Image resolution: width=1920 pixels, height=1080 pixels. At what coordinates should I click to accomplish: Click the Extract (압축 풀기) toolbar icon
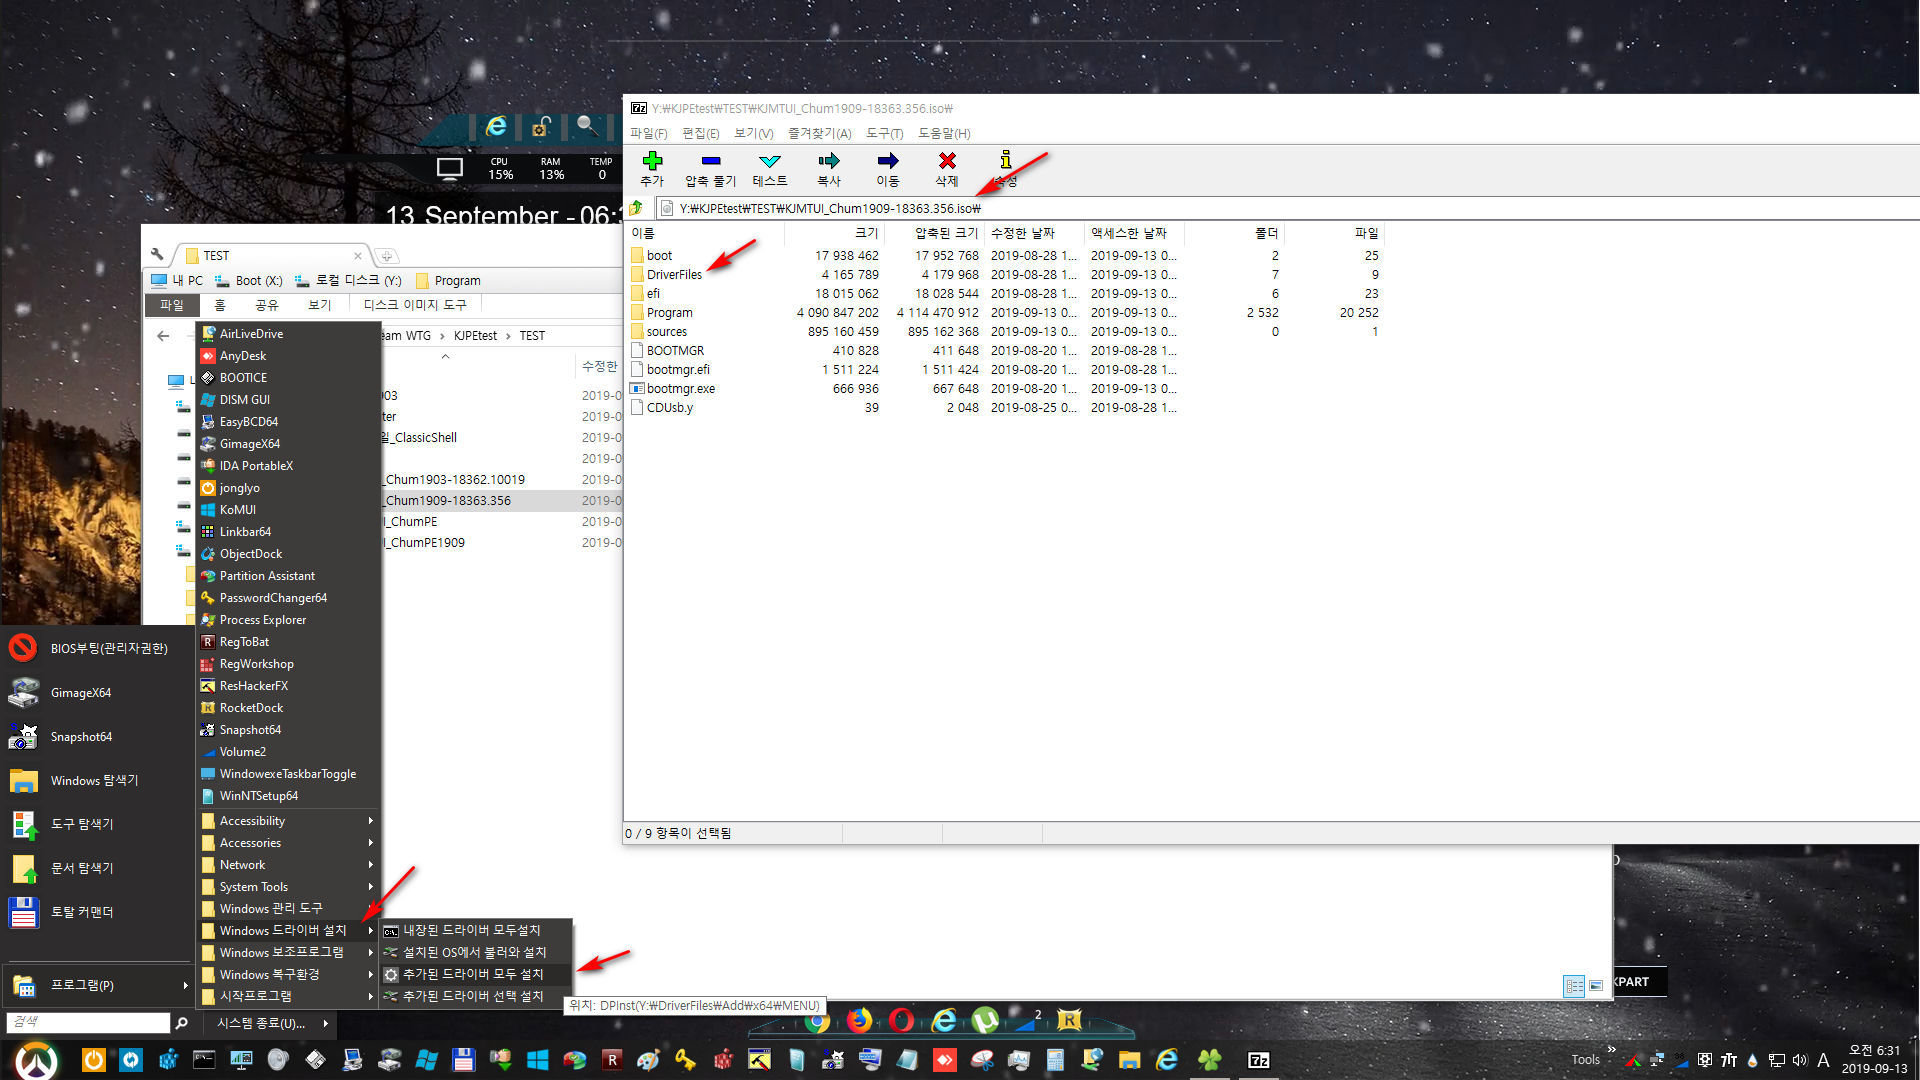[x=710, y=168]
